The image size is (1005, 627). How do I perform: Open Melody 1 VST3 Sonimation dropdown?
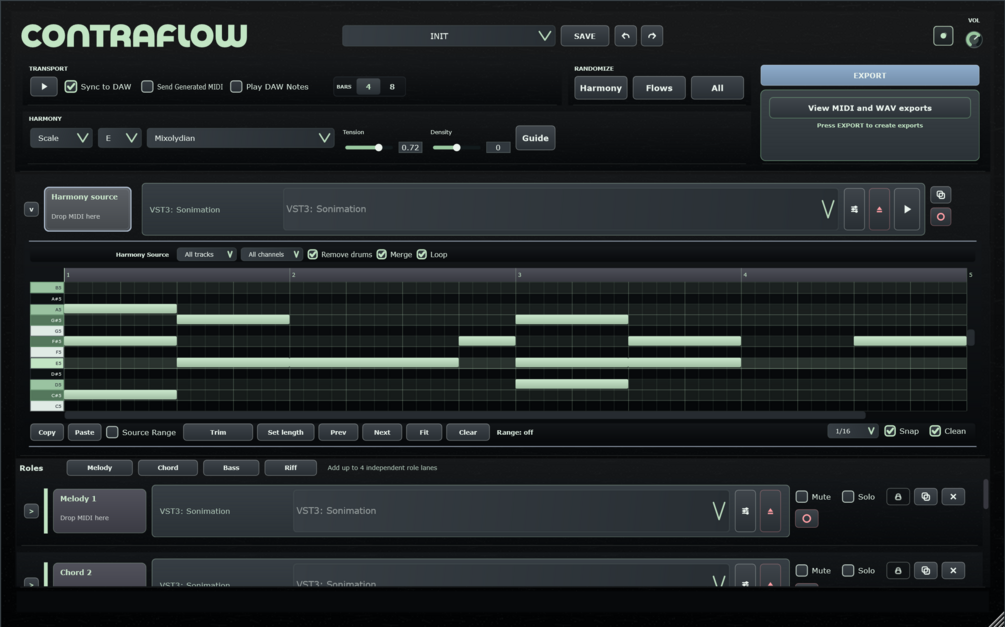click(x=511, y=511)
